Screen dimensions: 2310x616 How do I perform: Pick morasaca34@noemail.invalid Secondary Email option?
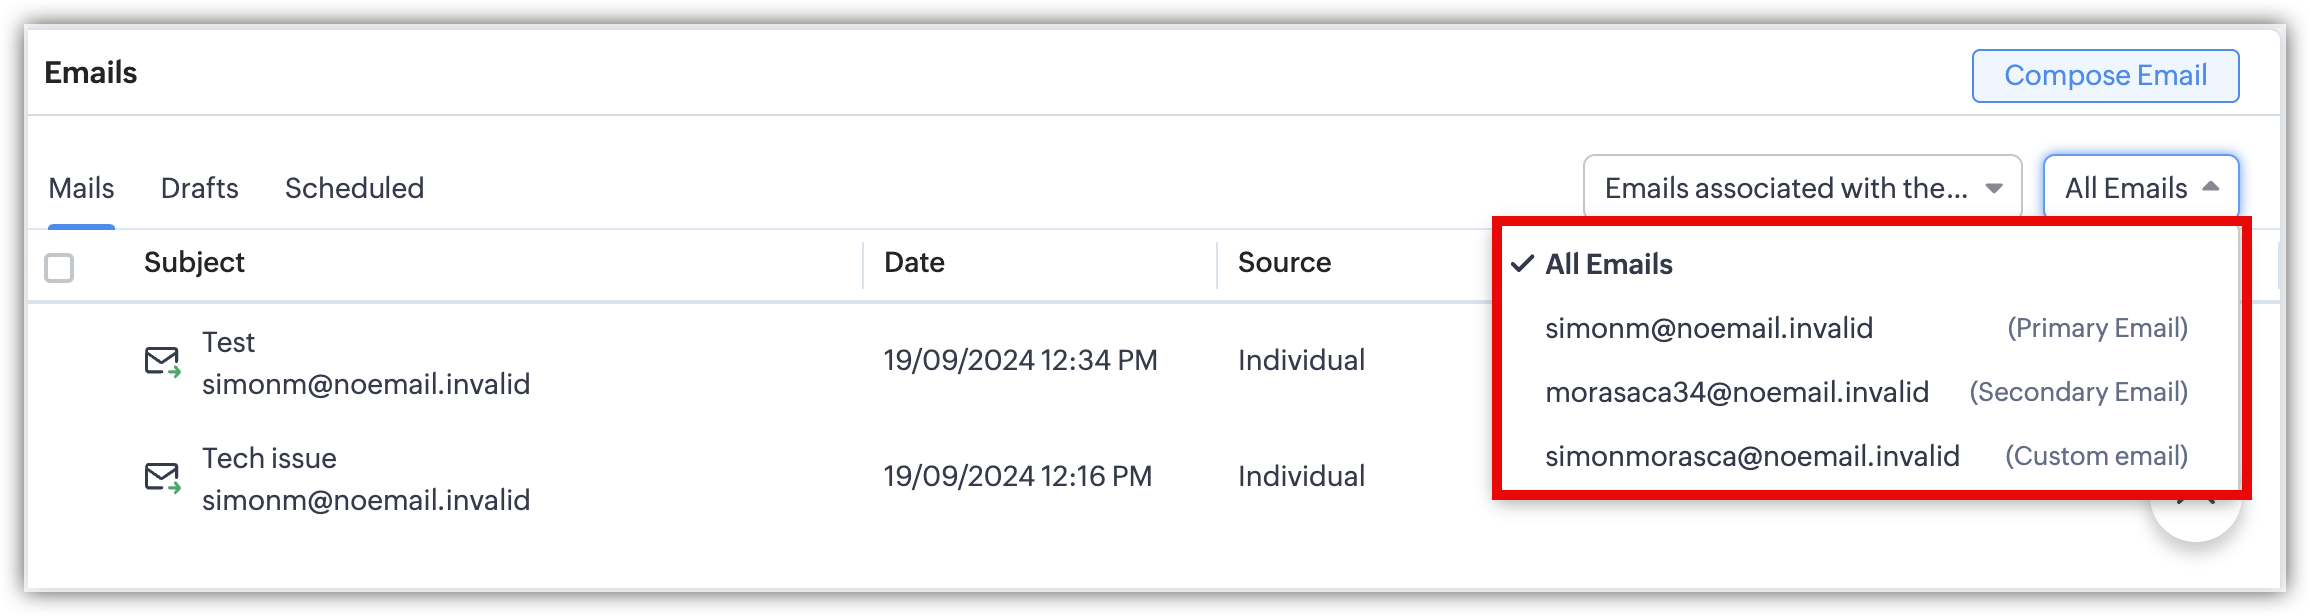1736,392
